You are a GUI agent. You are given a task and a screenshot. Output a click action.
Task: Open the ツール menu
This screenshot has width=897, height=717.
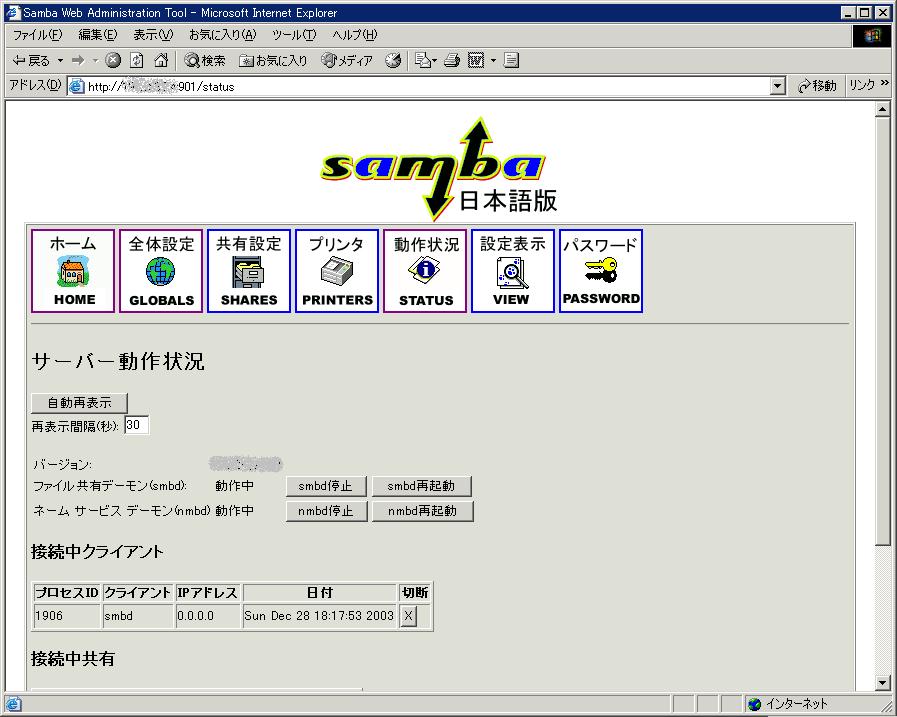tap(294, 35)
